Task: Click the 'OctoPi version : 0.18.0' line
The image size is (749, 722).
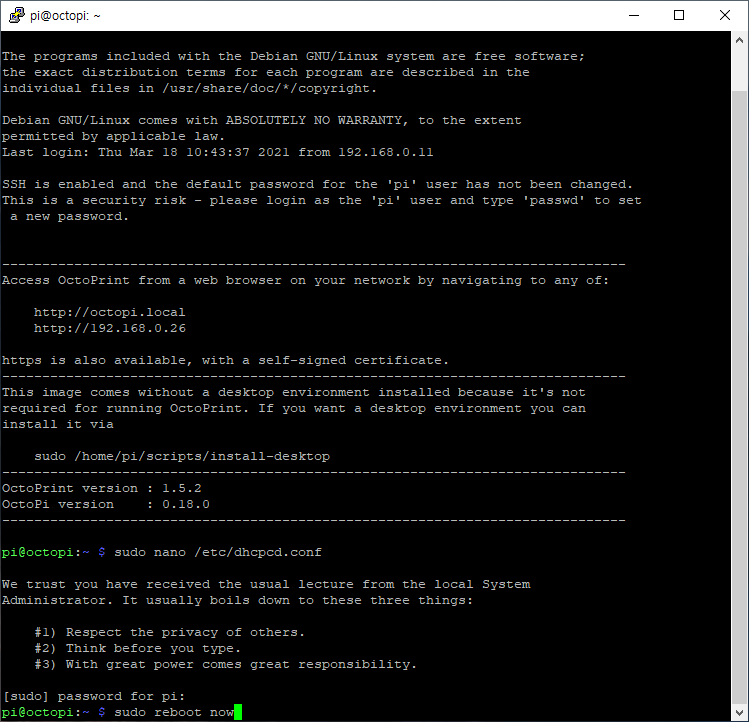Action: (x=106, y=504)
